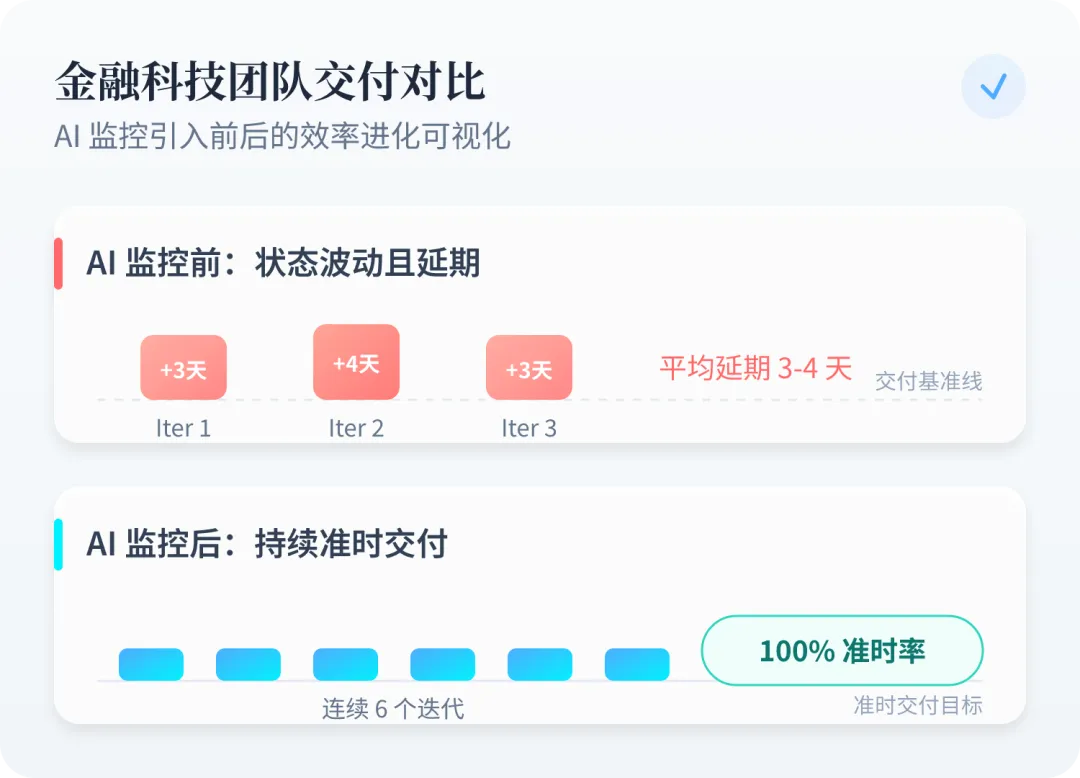Click the blue checkmark icon in the header
1080x778 pixels.
pyautogui.click(x=993, y=87)
